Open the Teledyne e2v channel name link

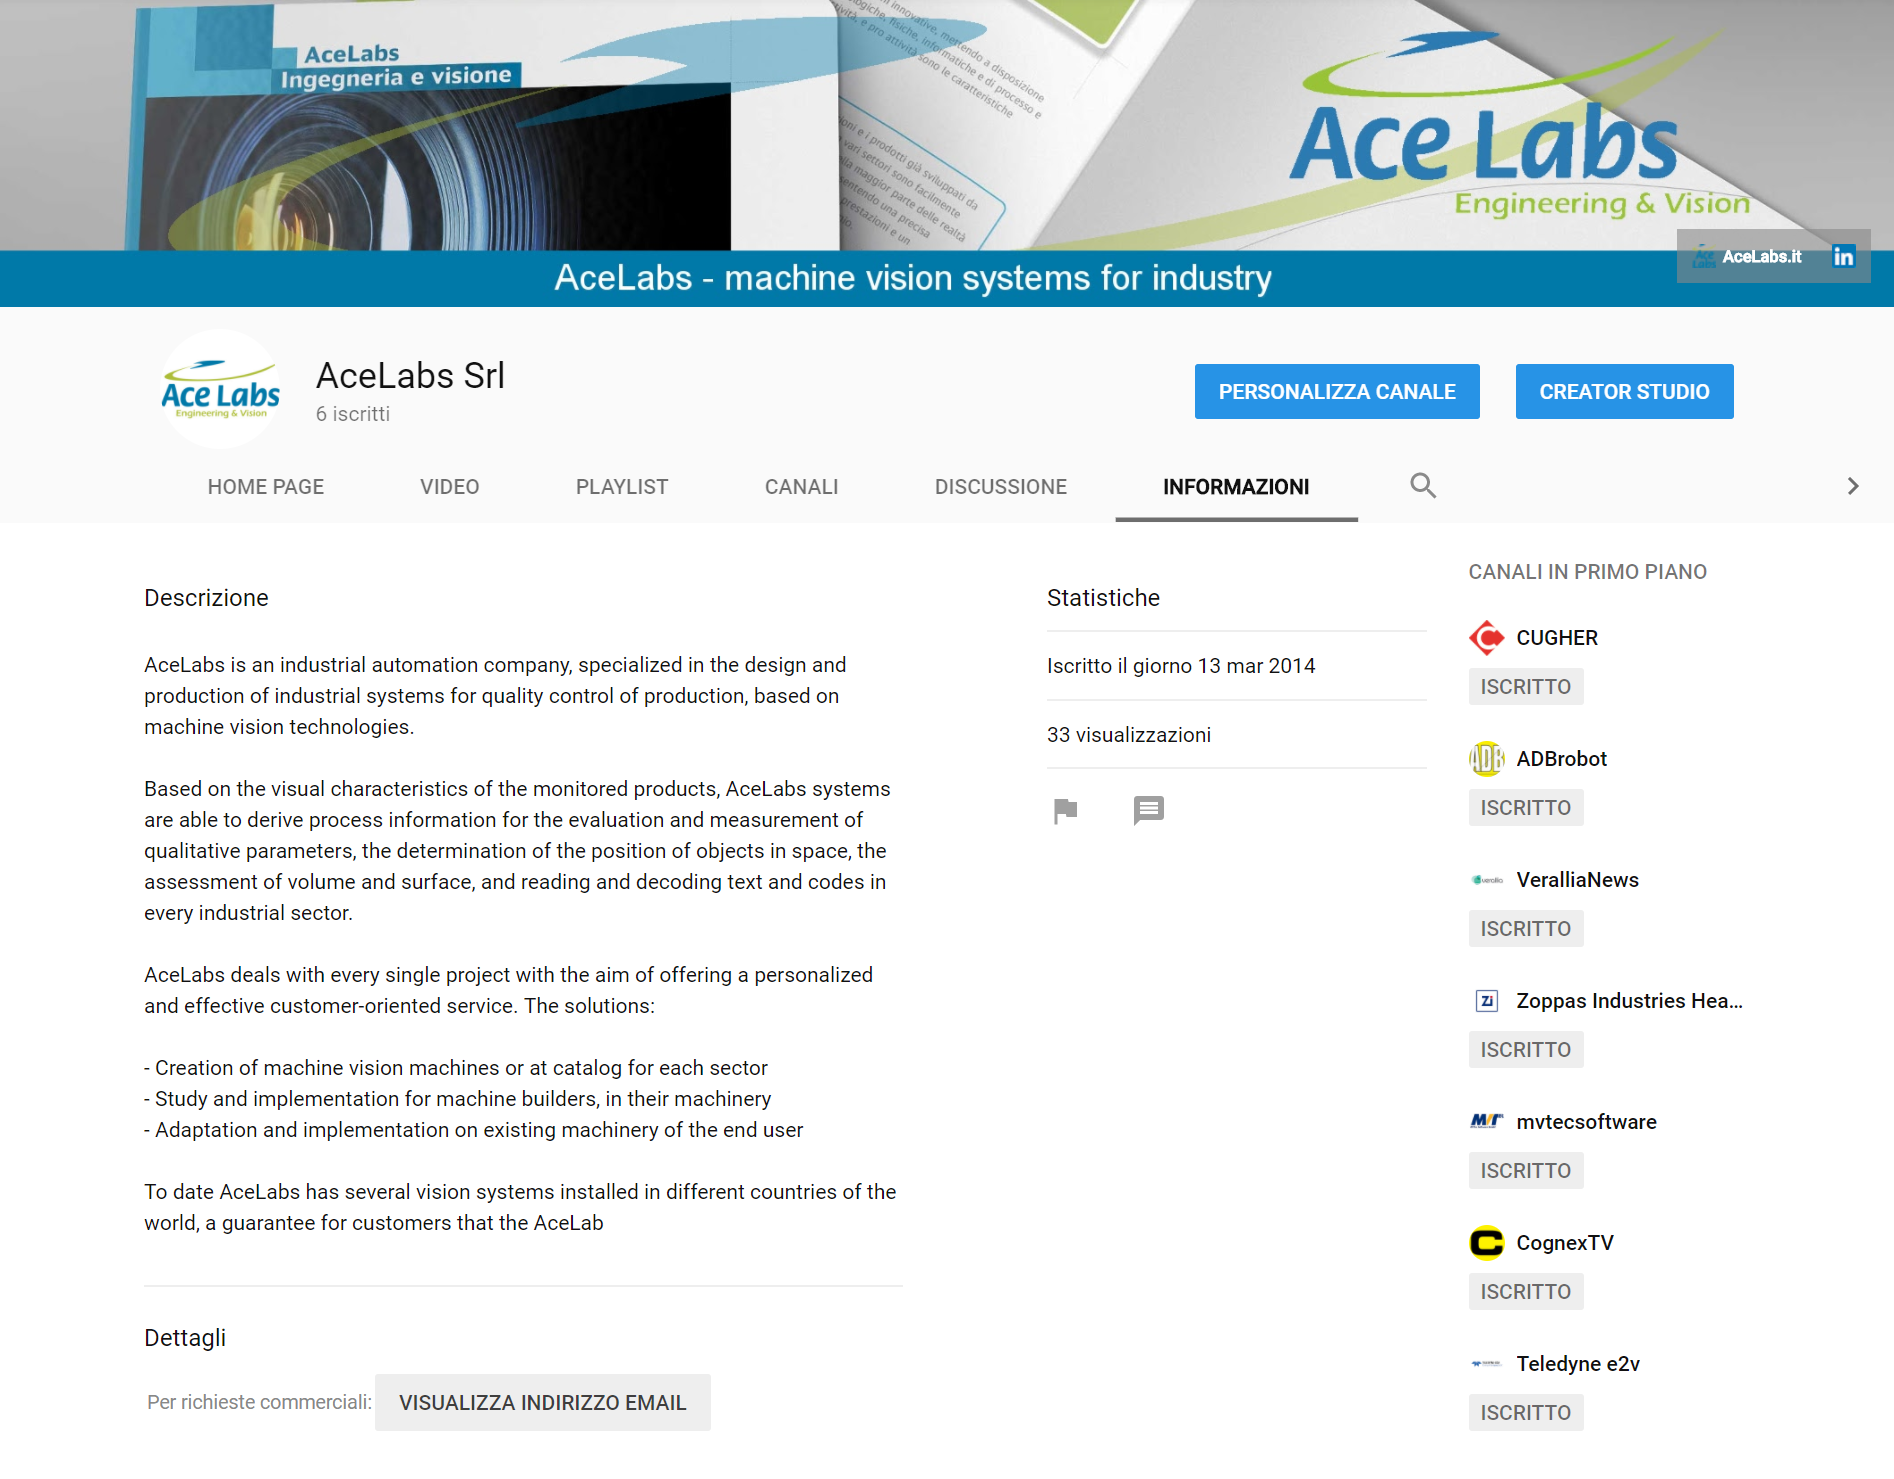[x=1578, y=1364]
